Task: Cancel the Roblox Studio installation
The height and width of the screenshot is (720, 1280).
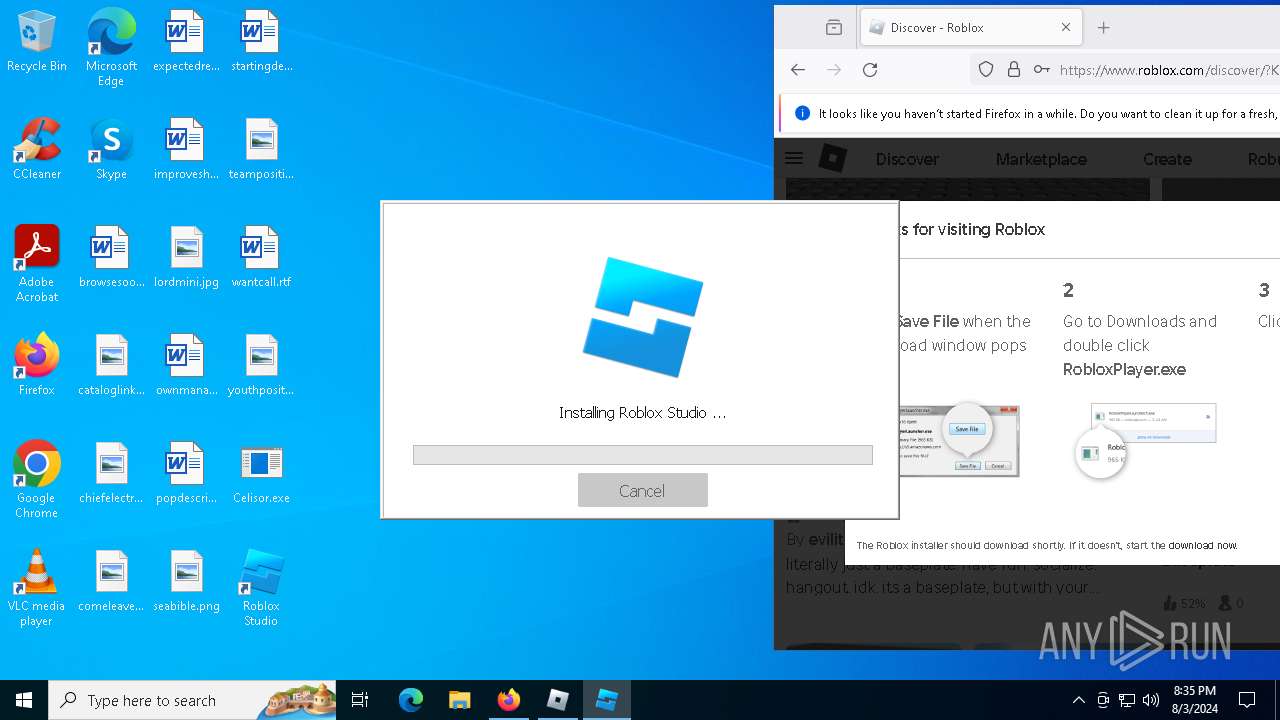Action: (x=642, y=490)
